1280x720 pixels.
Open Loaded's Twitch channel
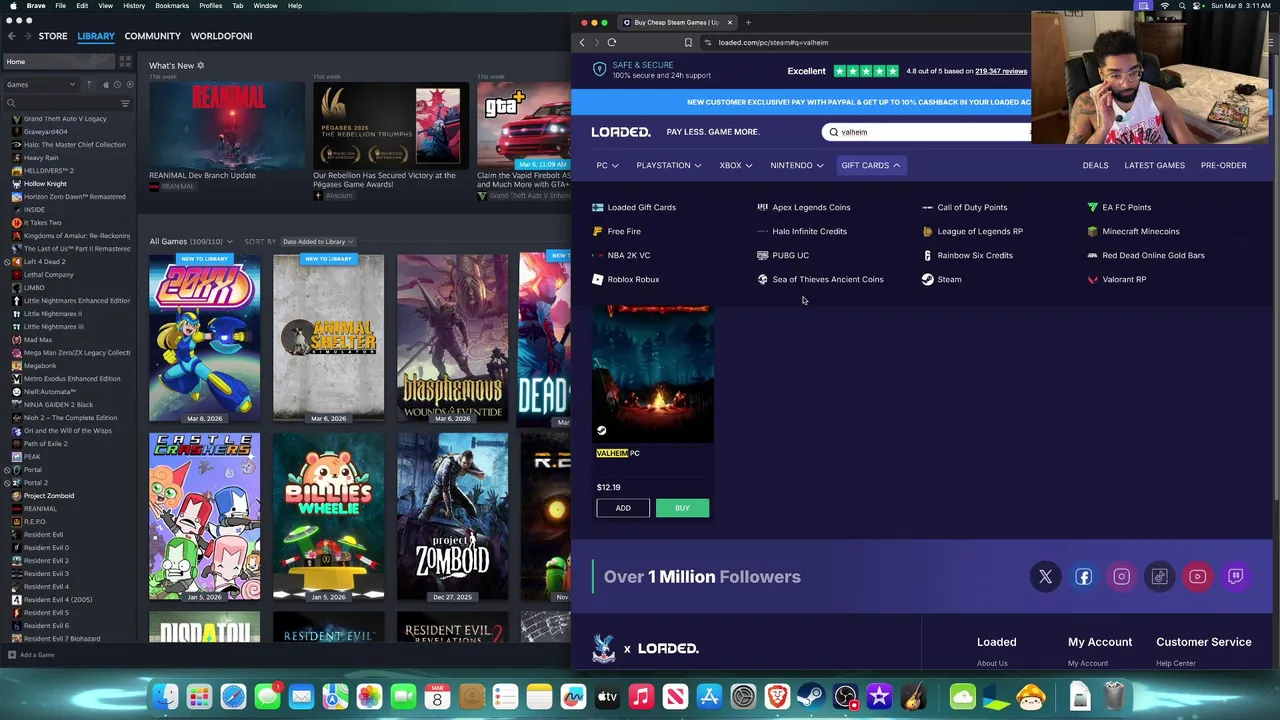click(x=1235, y=576)
